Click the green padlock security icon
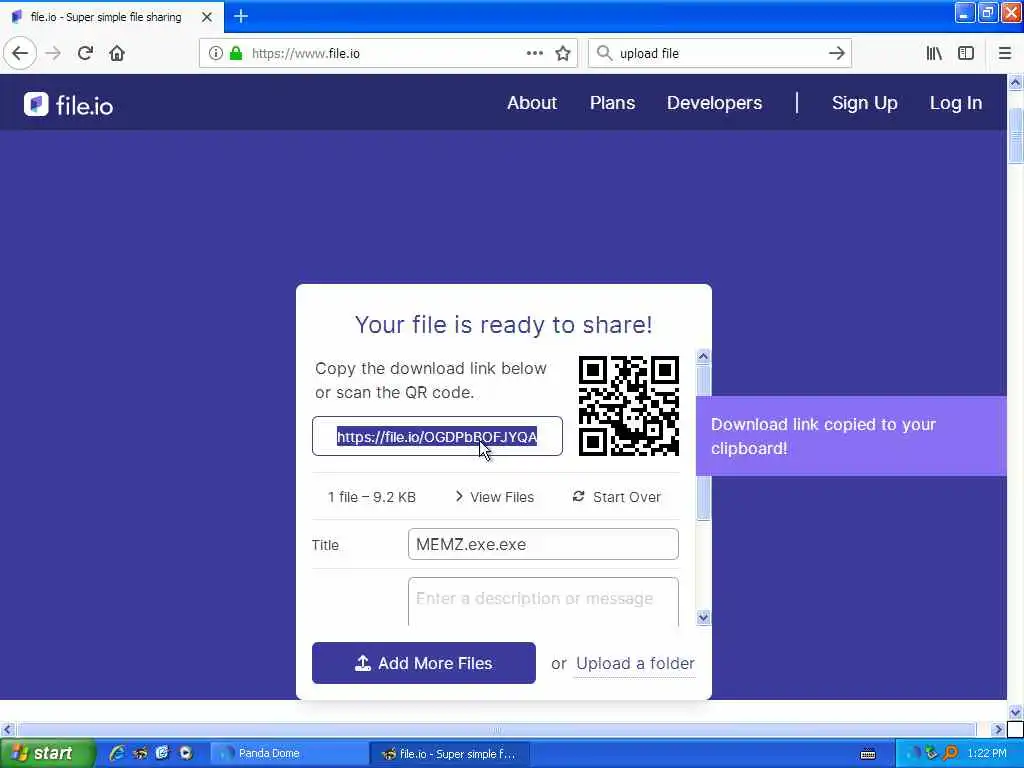 pos(236,53)
